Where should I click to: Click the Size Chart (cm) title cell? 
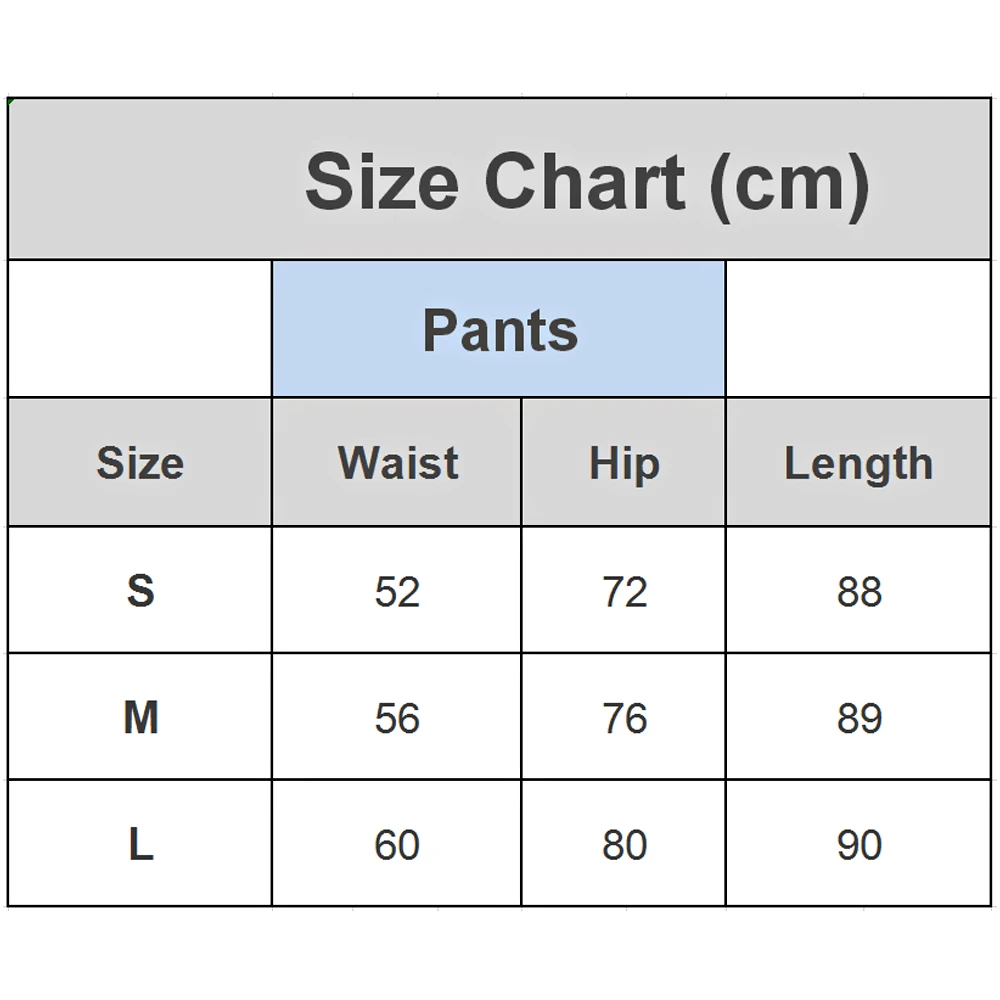click(587, 181)
